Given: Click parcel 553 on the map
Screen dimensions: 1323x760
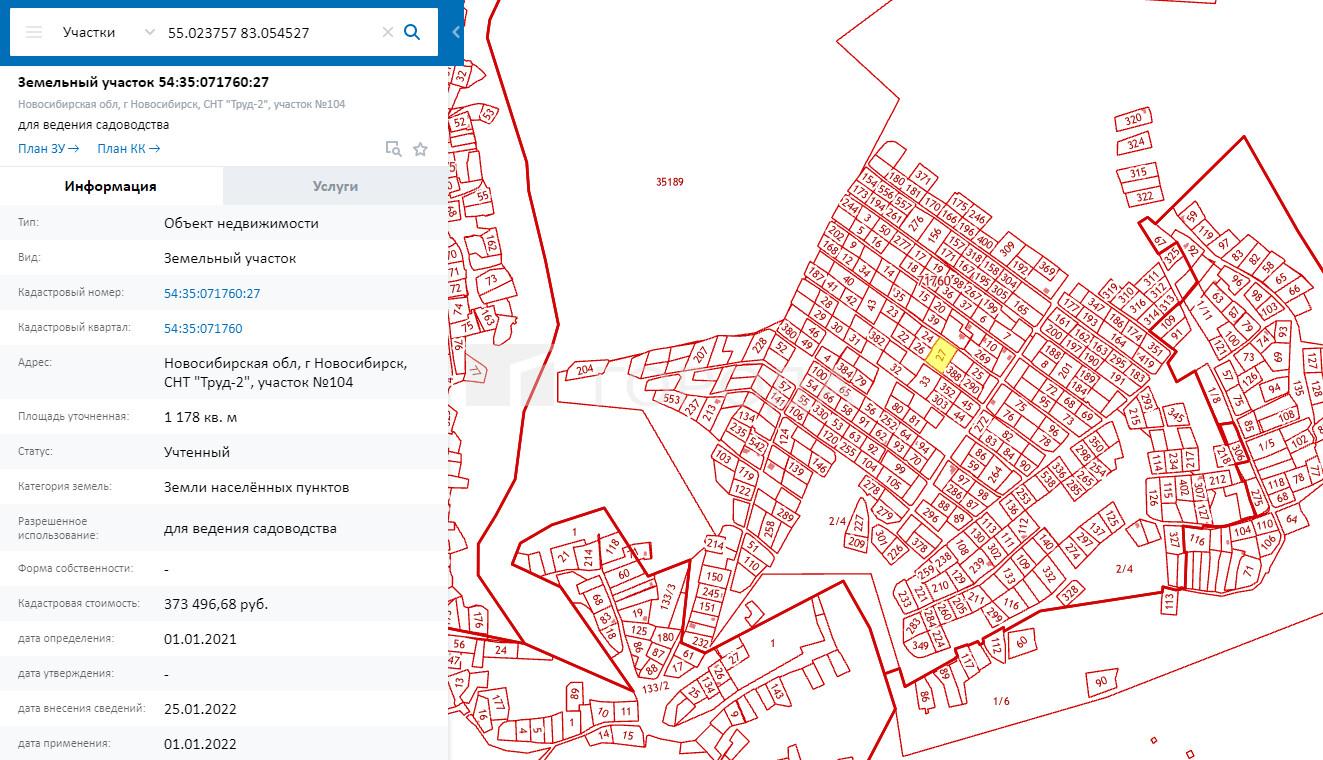Looking at the screenshot, I should tap(671, 399).
